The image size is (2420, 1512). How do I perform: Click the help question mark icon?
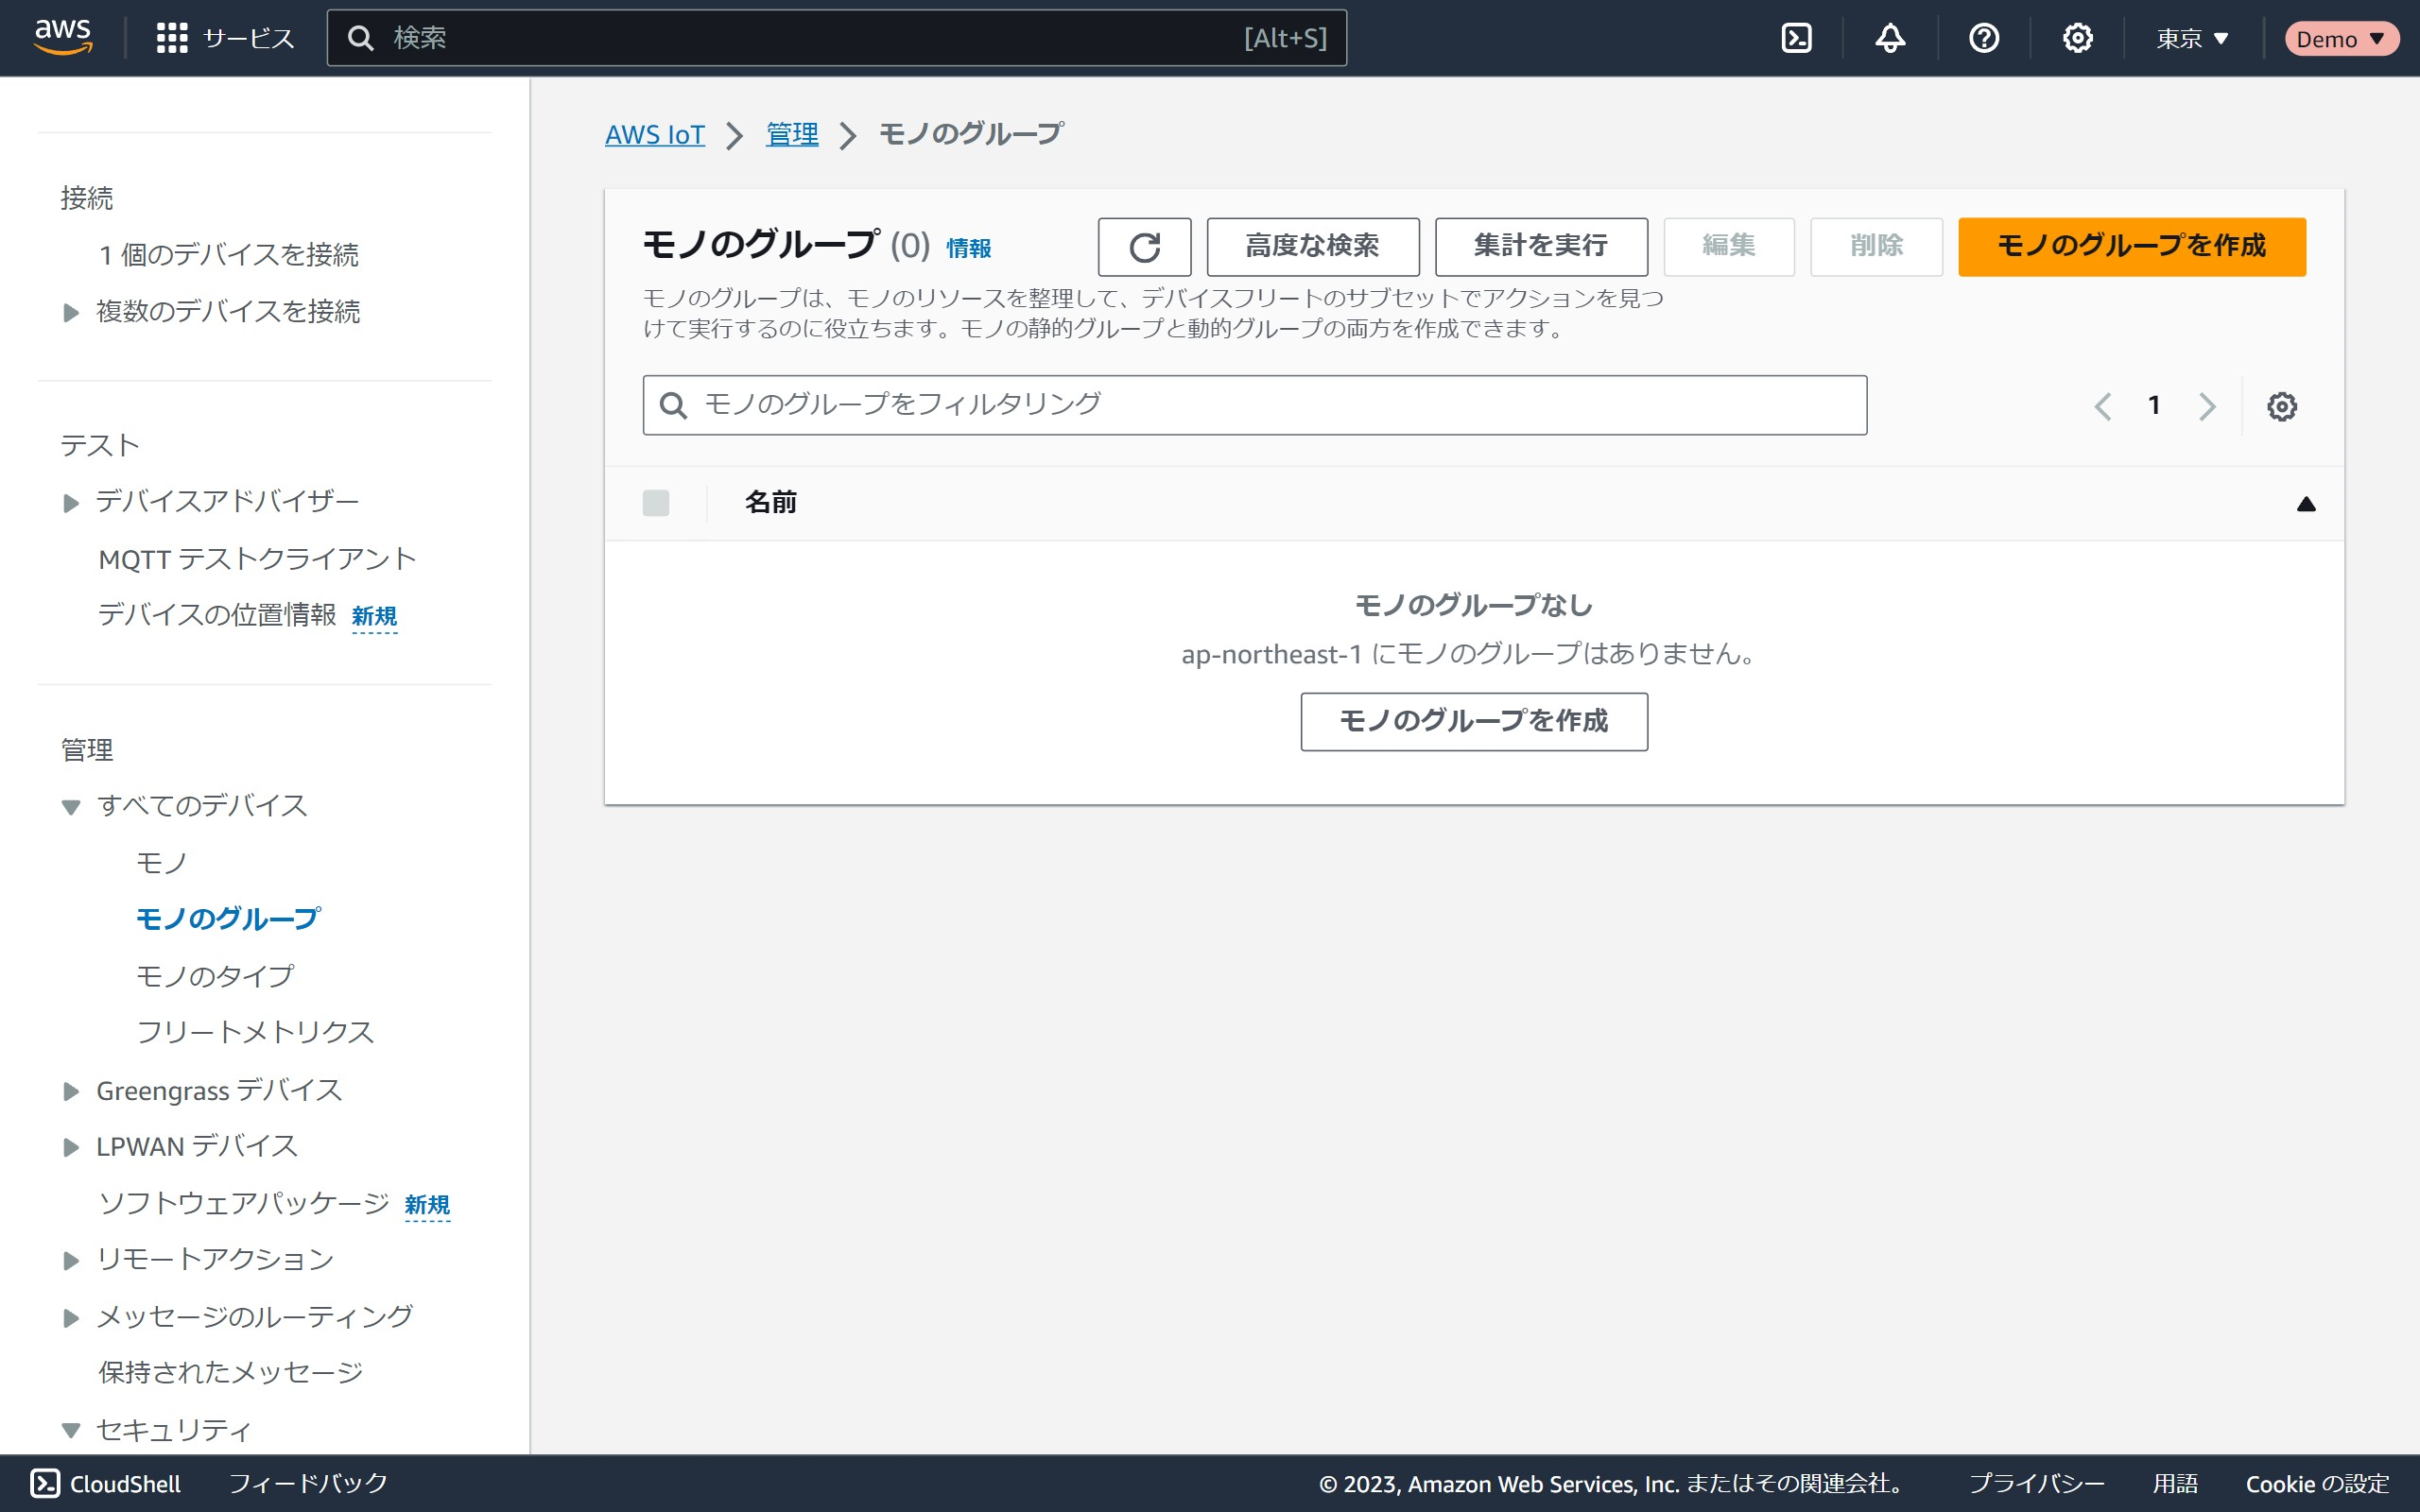point(1983,38)
